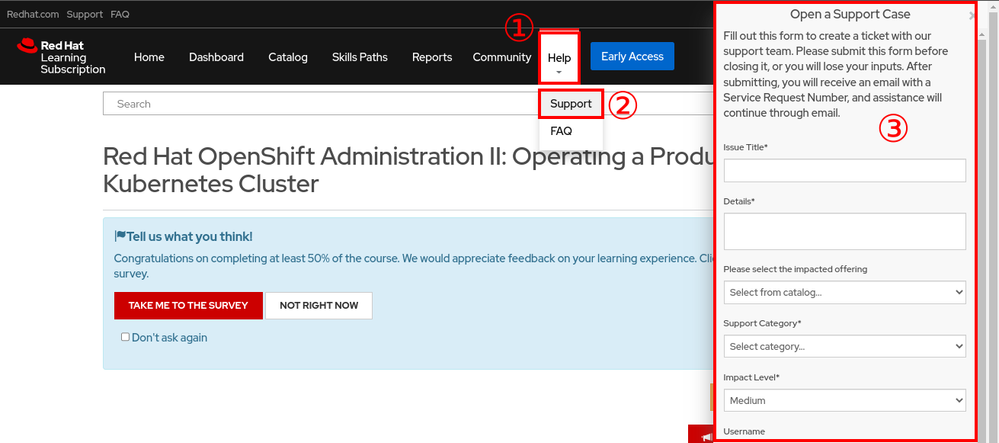The height and width of the screenshot is (443, 999).
Task: Open the Catalog page from navigation
Action: (288, 57)
